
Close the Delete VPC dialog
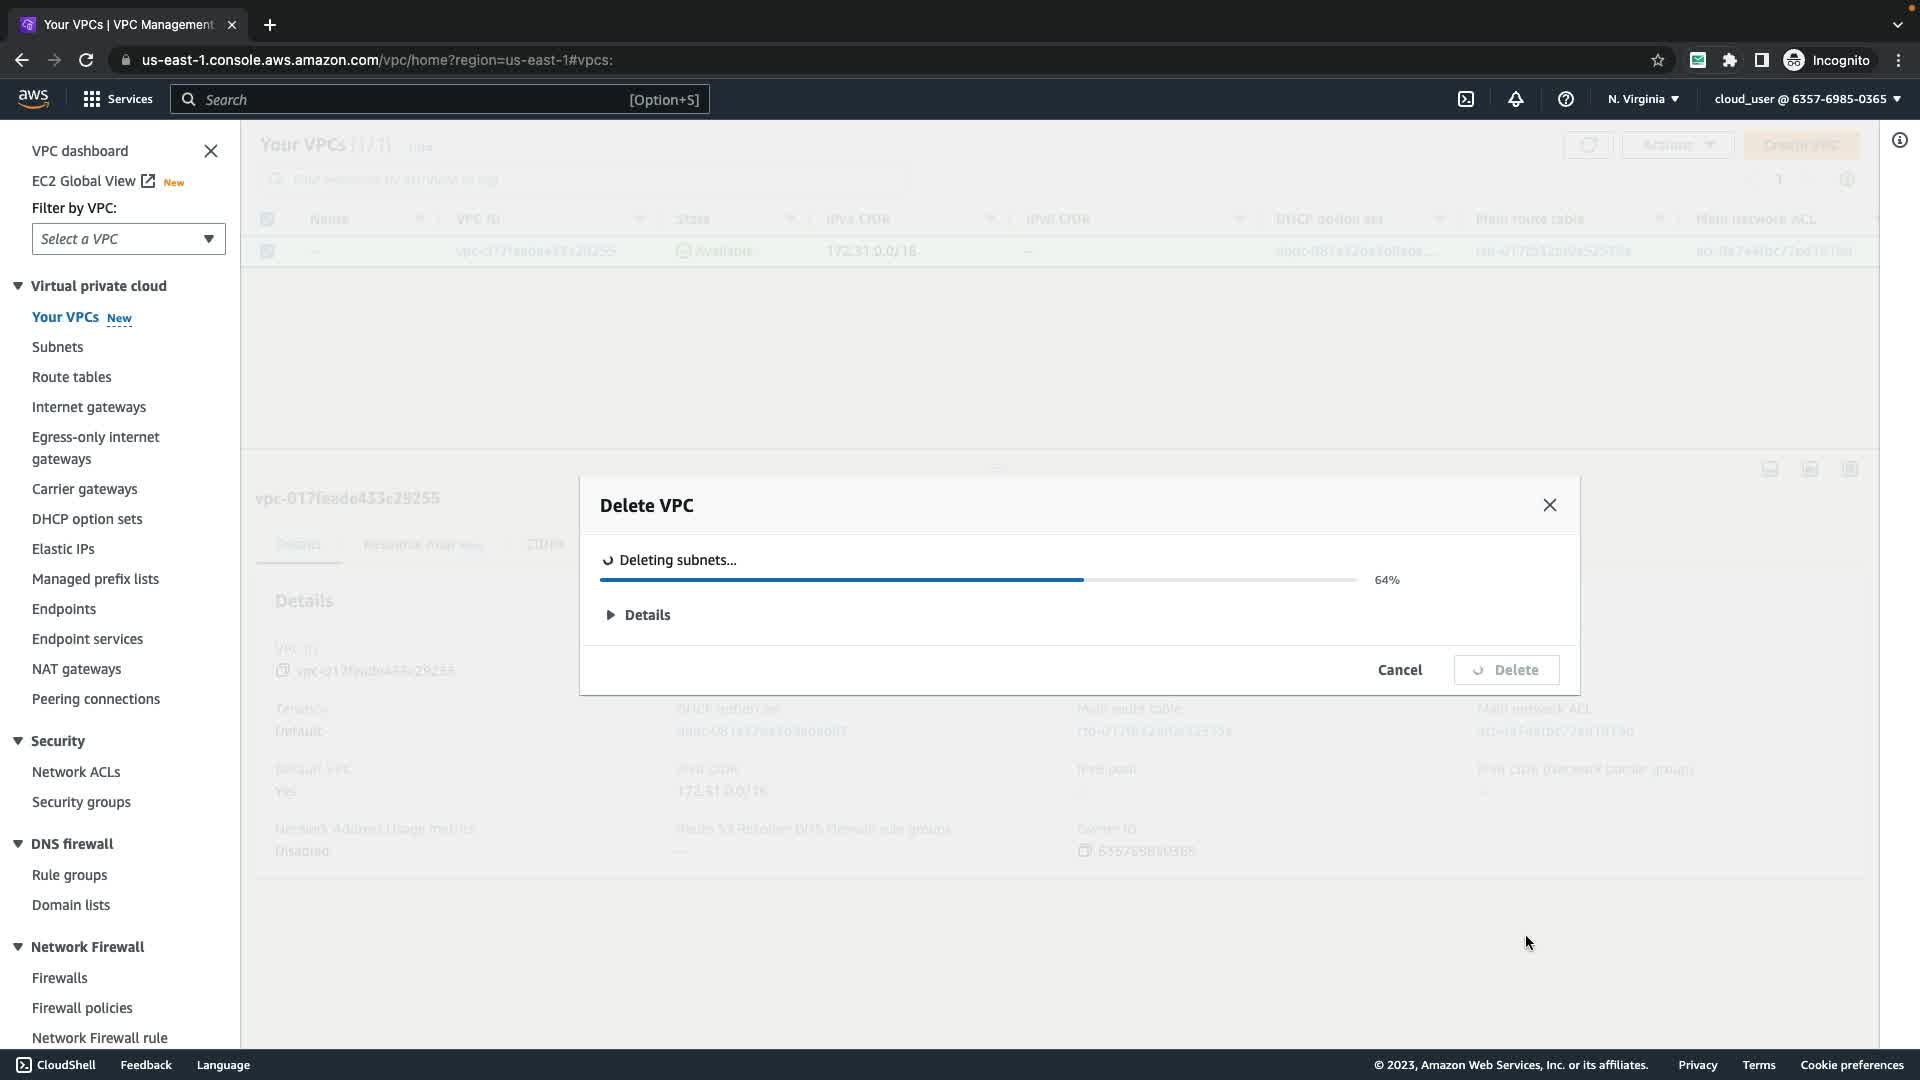(1549, 505)
